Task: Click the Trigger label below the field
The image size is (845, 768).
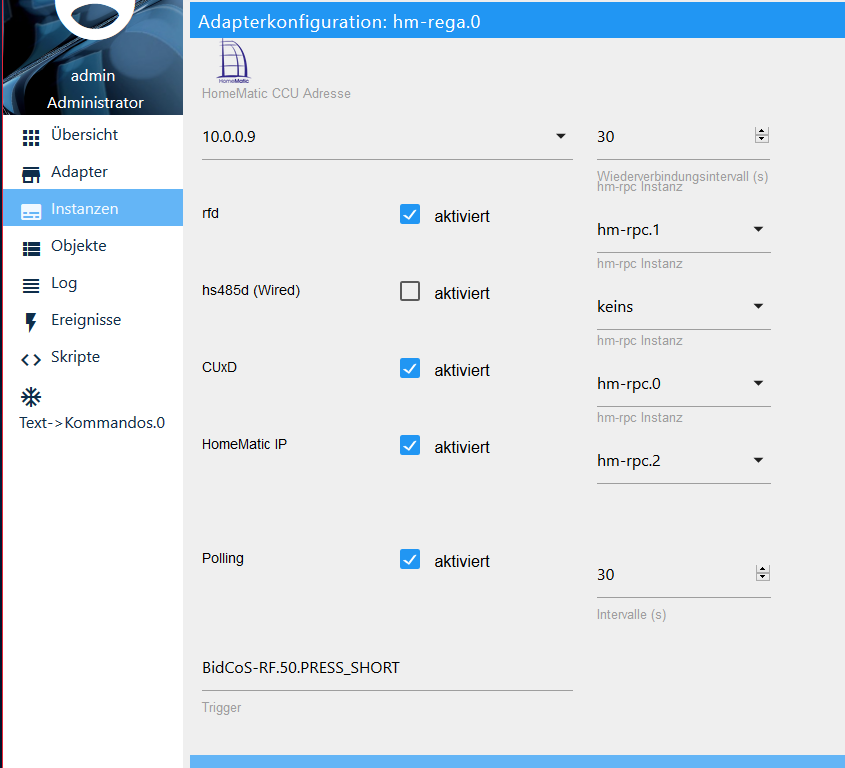Action: (x=221, y=708)
